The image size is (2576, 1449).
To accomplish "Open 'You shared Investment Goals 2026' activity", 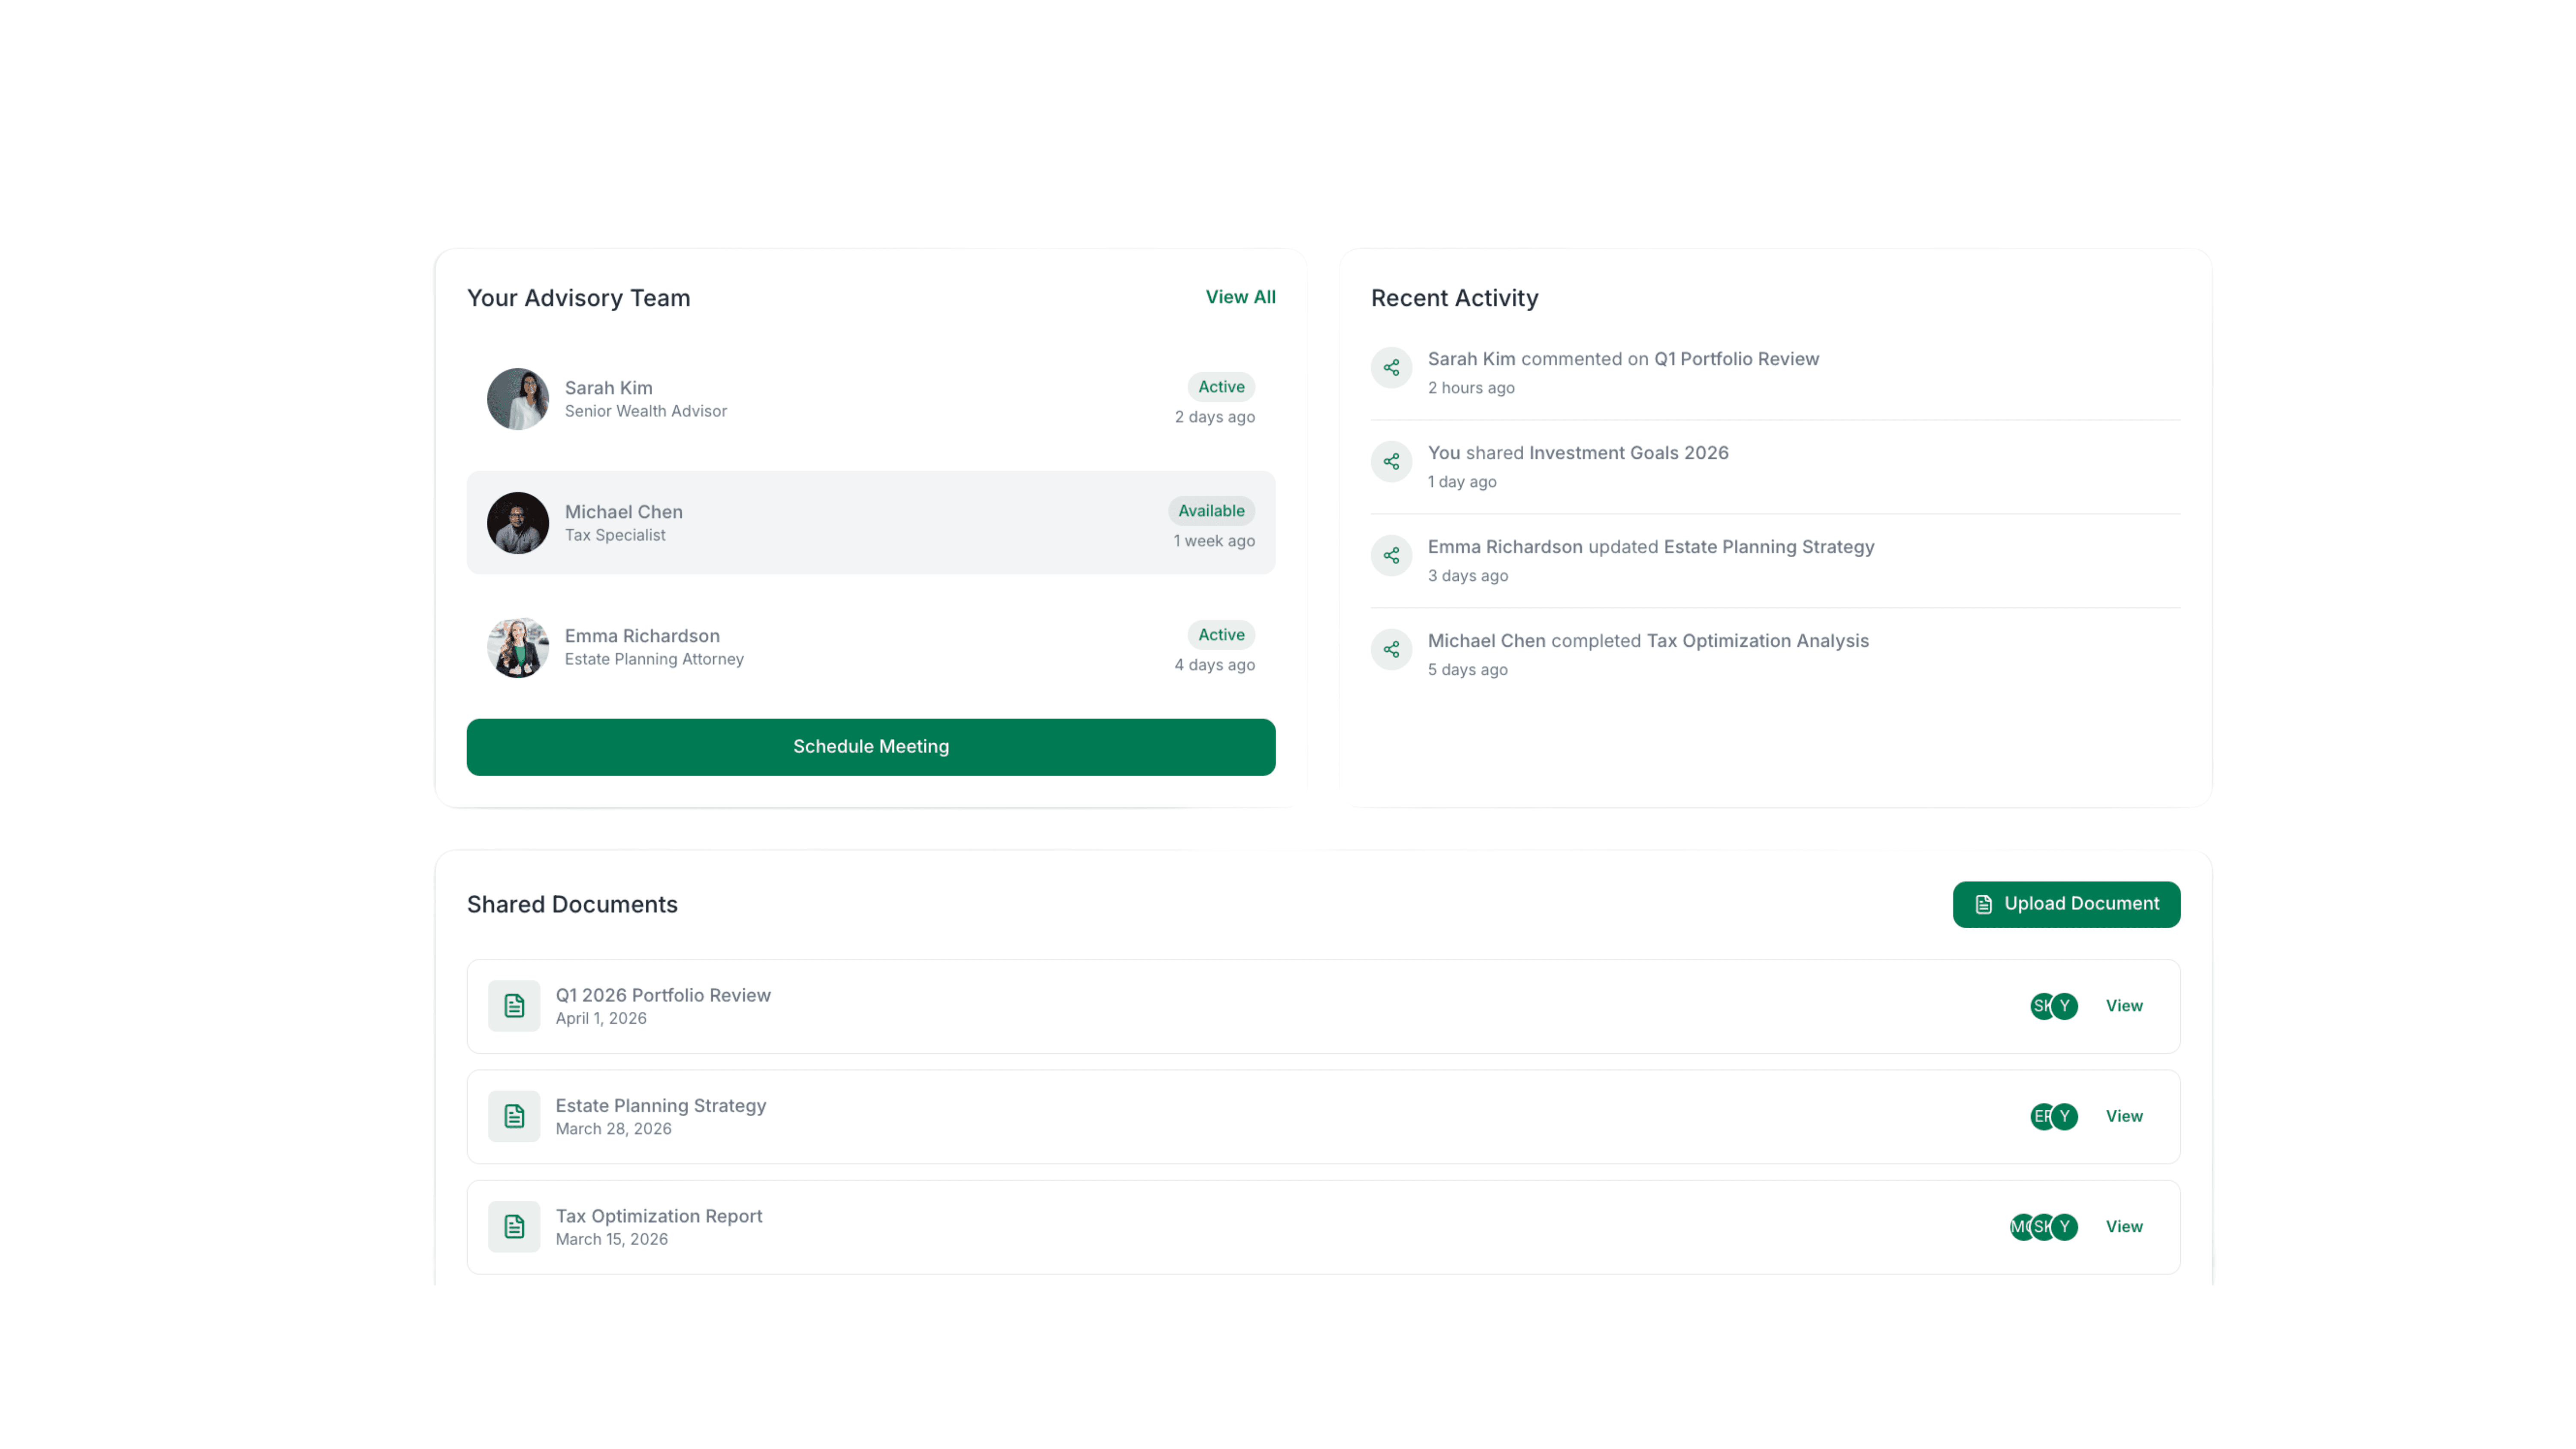I will (1578, 453).
